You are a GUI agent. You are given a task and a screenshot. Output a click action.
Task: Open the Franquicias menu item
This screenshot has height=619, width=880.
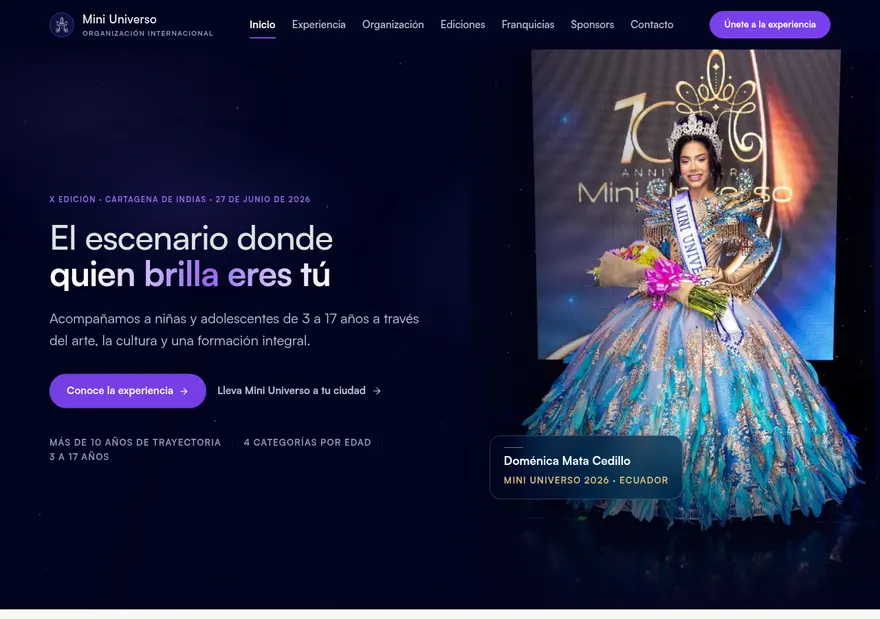point(528,25)
